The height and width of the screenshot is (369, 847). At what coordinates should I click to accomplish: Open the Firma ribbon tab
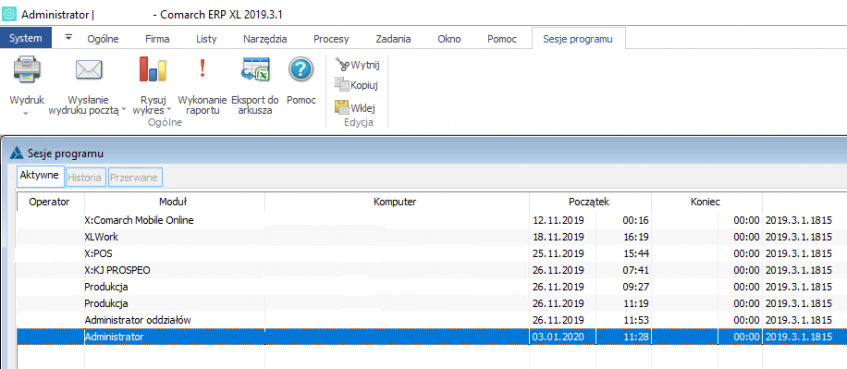[157, 39]
